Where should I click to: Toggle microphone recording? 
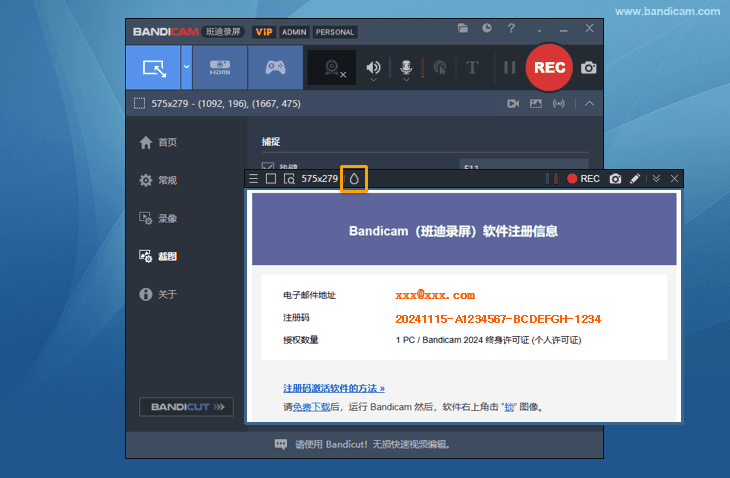(x=406, y=67)
